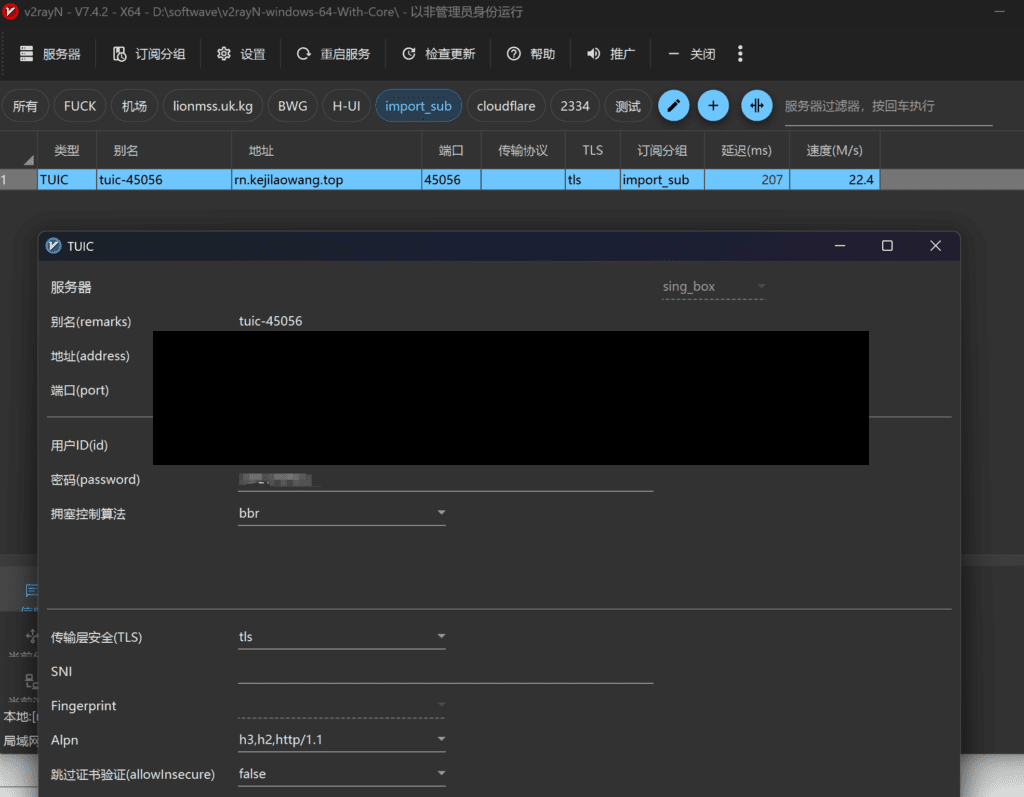Sort by 速度(M/s) column header
1024x797 pixels.
pos(835,150)
